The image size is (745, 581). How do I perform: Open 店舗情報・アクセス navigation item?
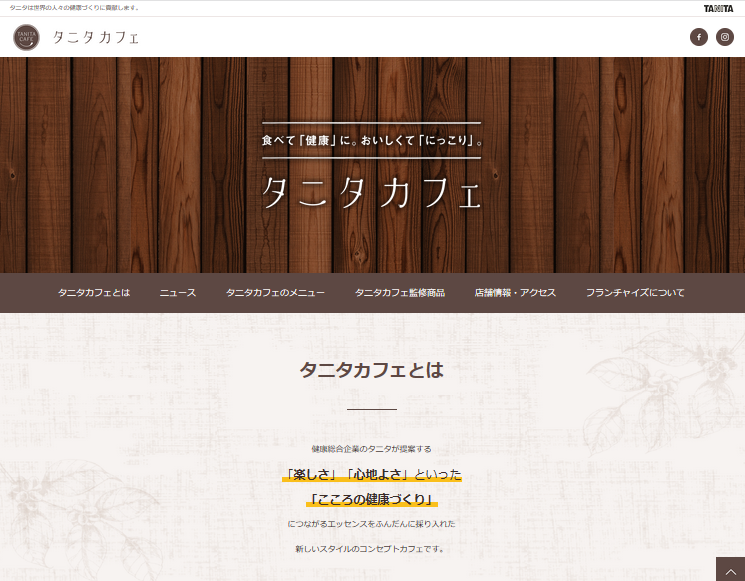(x=515, y=293)
